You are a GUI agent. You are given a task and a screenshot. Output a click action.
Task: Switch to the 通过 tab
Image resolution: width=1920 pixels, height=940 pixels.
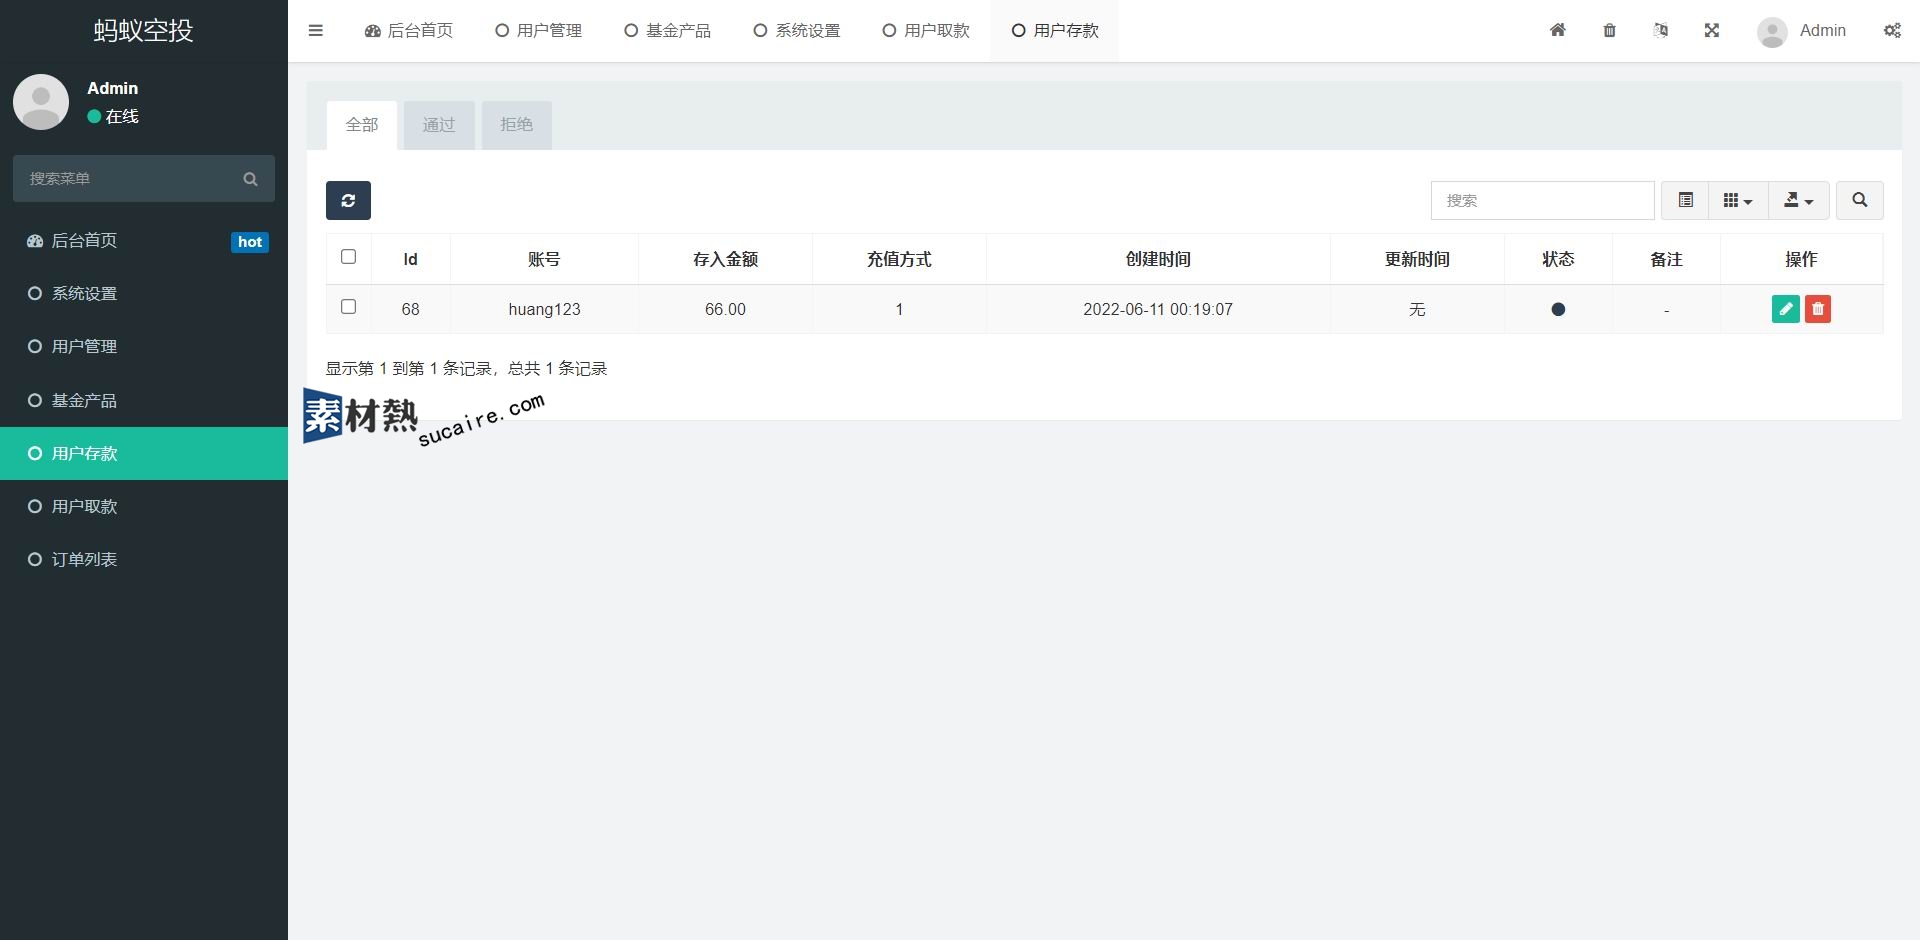click(438, 125)
